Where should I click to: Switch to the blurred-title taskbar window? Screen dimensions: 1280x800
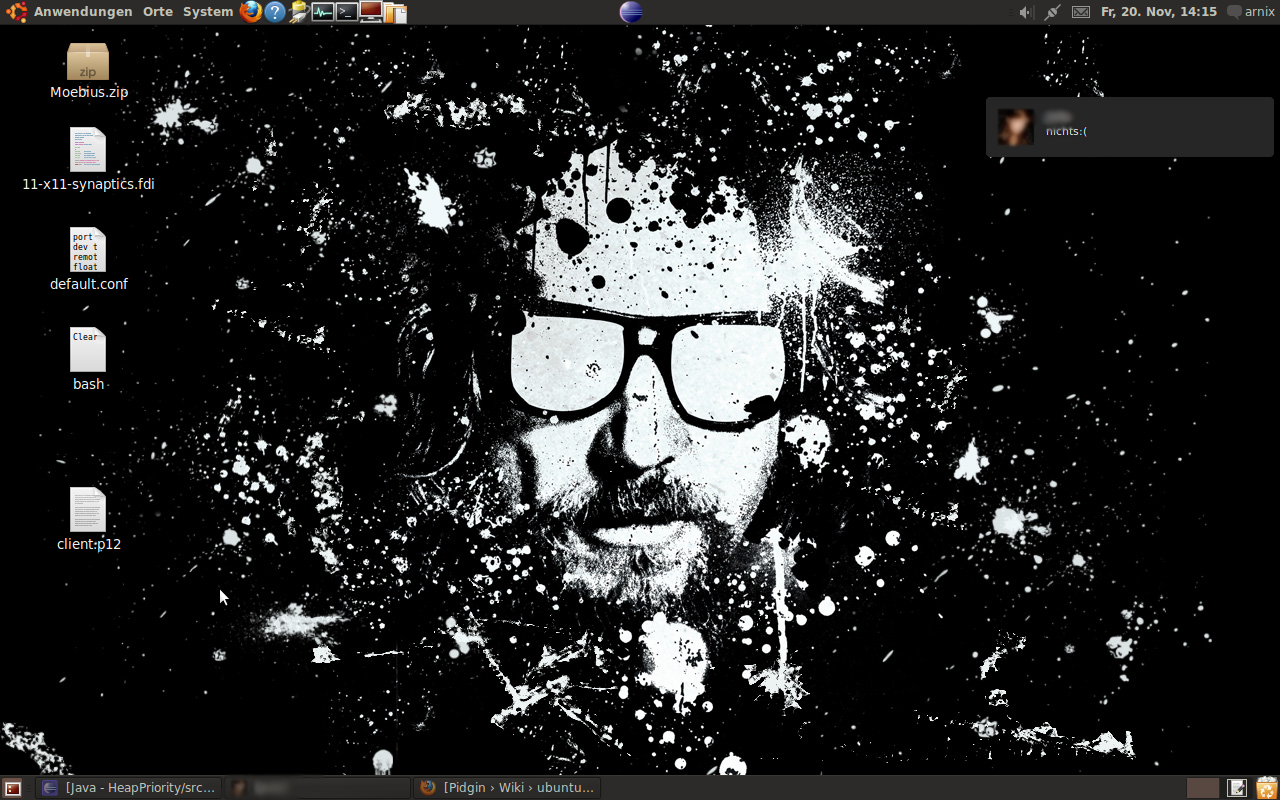(318, 788)
